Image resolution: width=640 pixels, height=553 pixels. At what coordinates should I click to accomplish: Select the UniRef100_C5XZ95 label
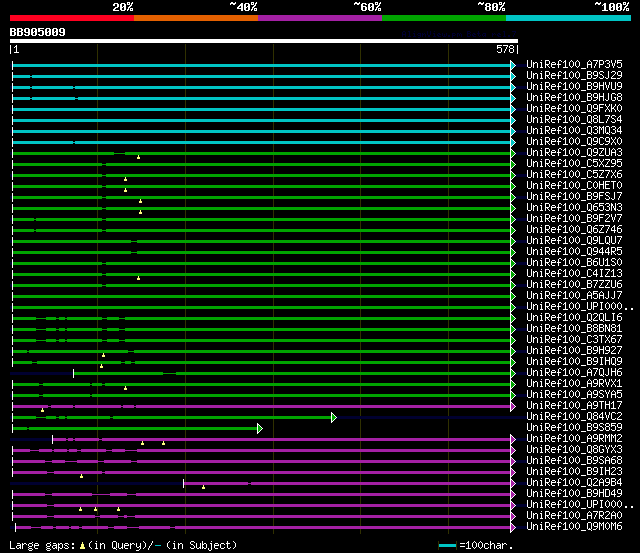574,164
